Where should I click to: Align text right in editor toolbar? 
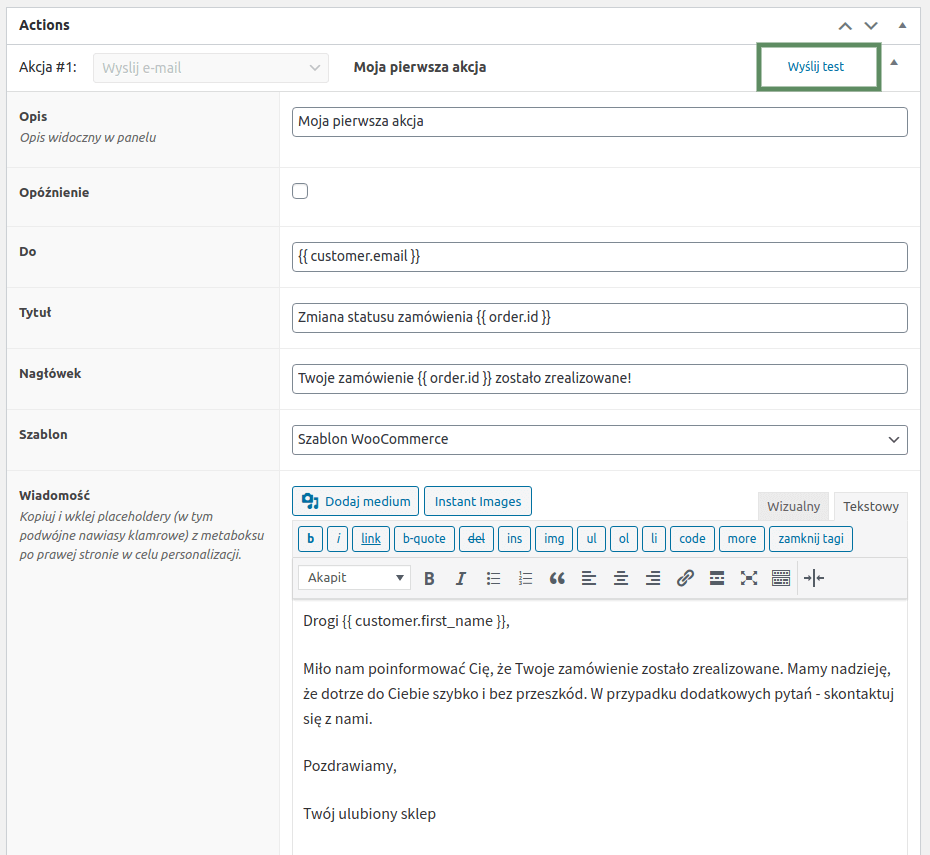(653, 578)
